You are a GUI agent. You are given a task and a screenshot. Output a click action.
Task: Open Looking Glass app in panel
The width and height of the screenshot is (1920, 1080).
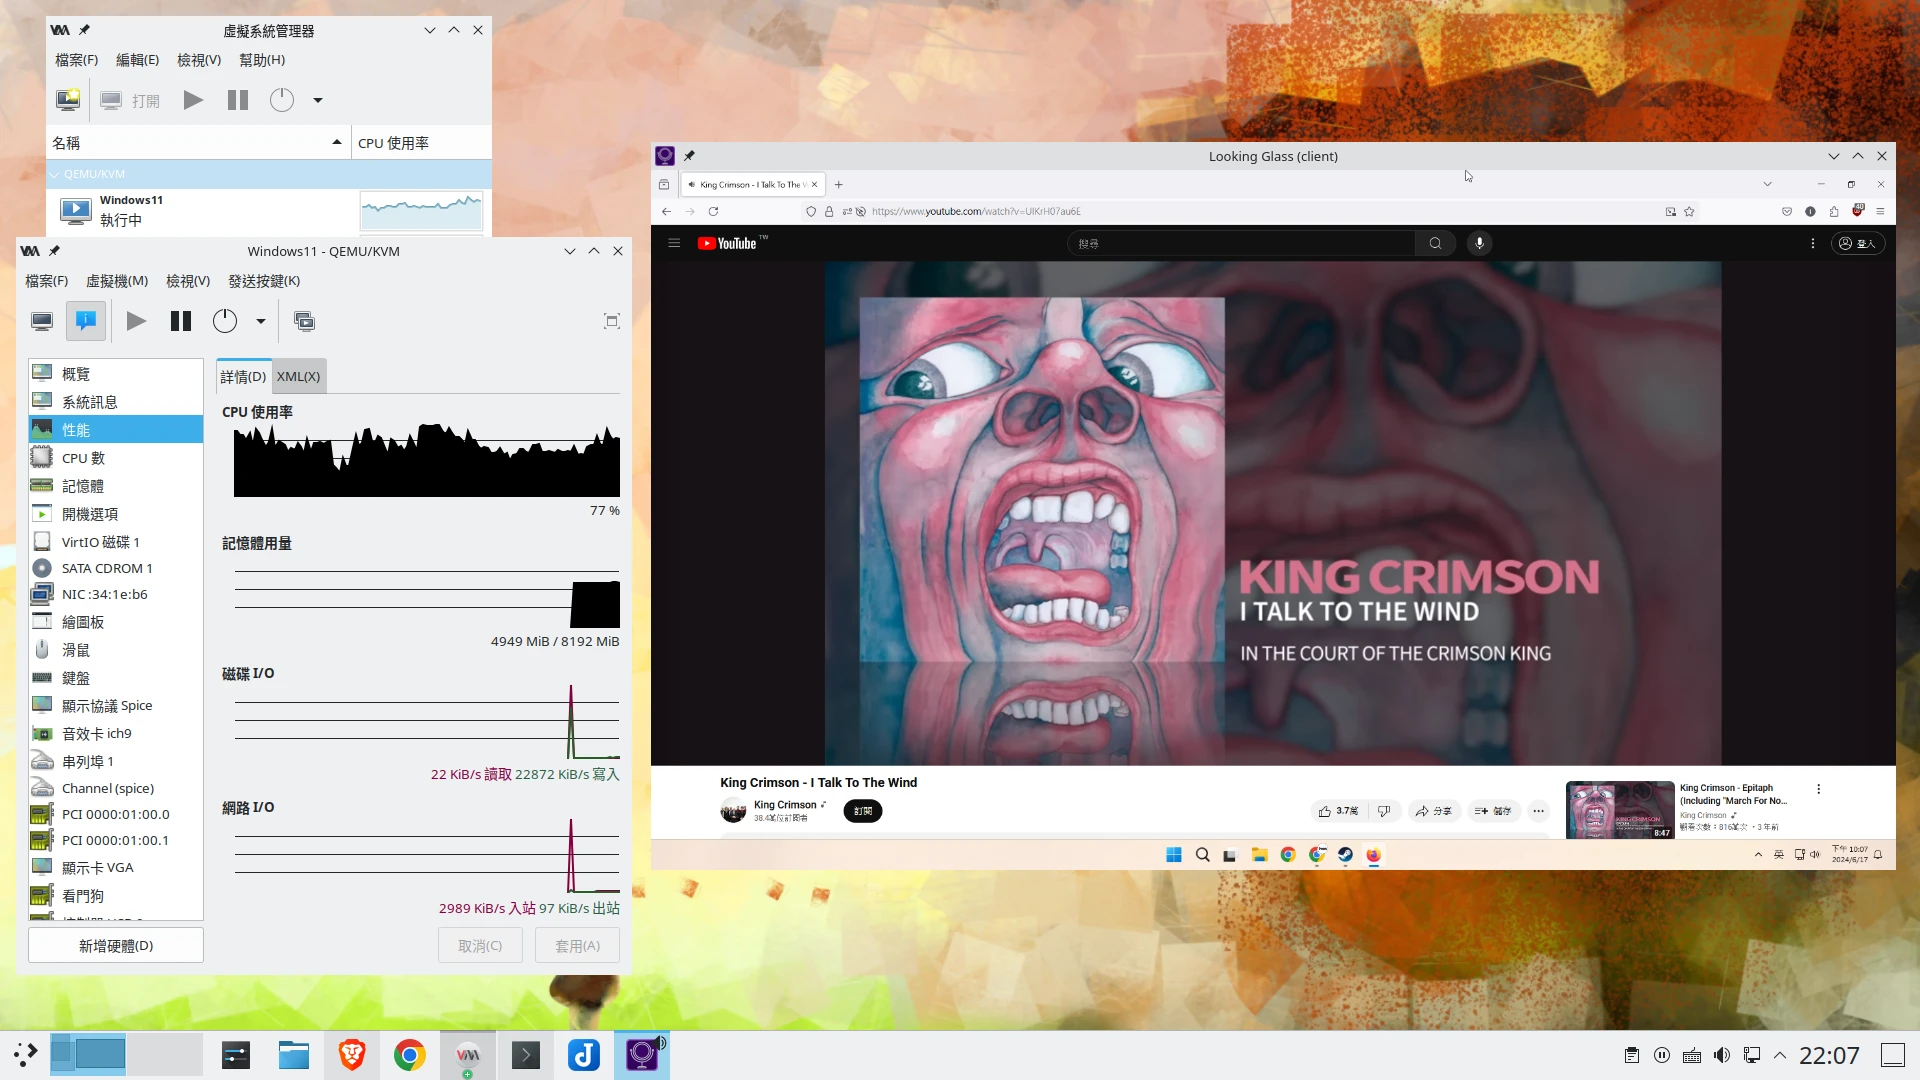tap(642, 1055)
